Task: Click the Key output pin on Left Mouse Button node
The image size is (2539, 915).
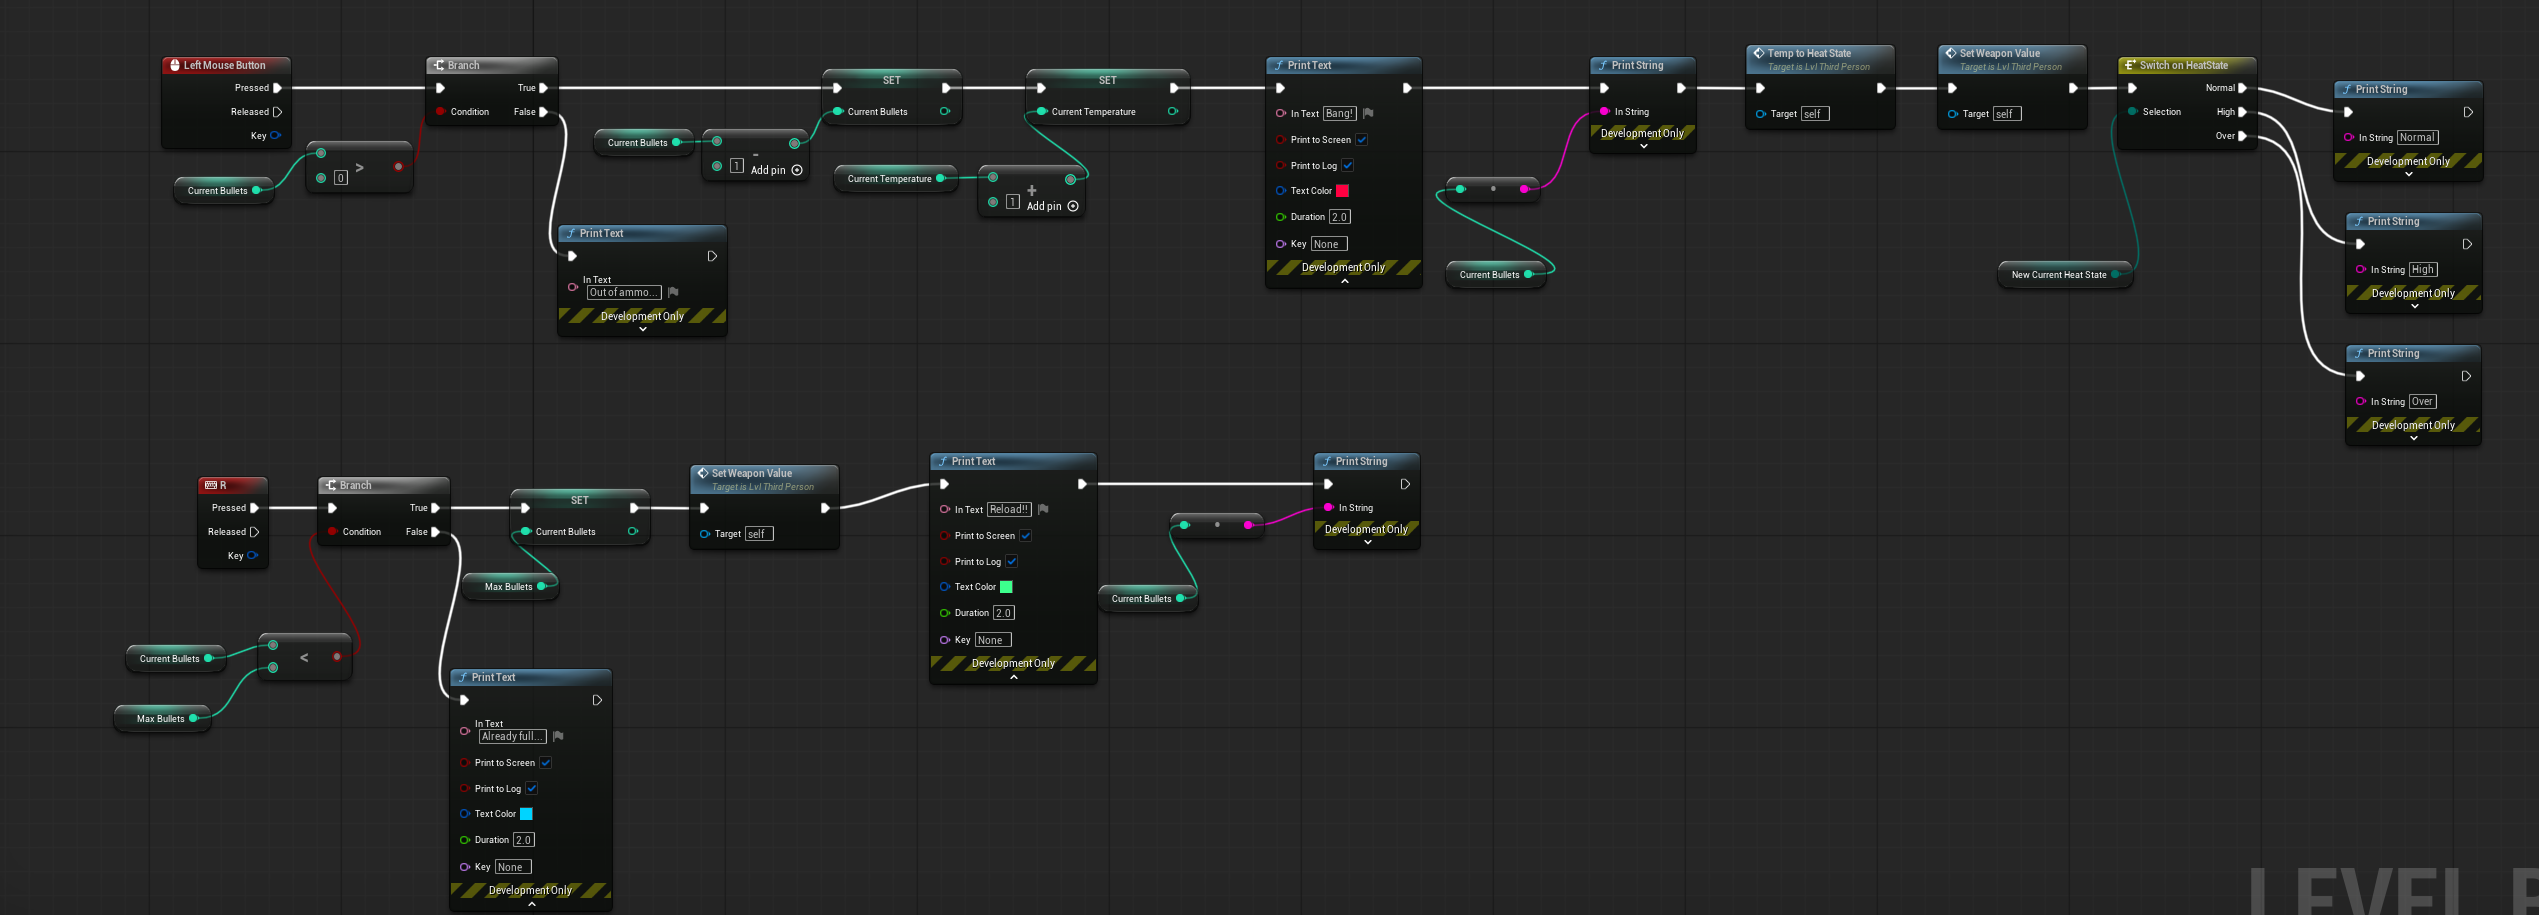Action: tap(275, 136)
